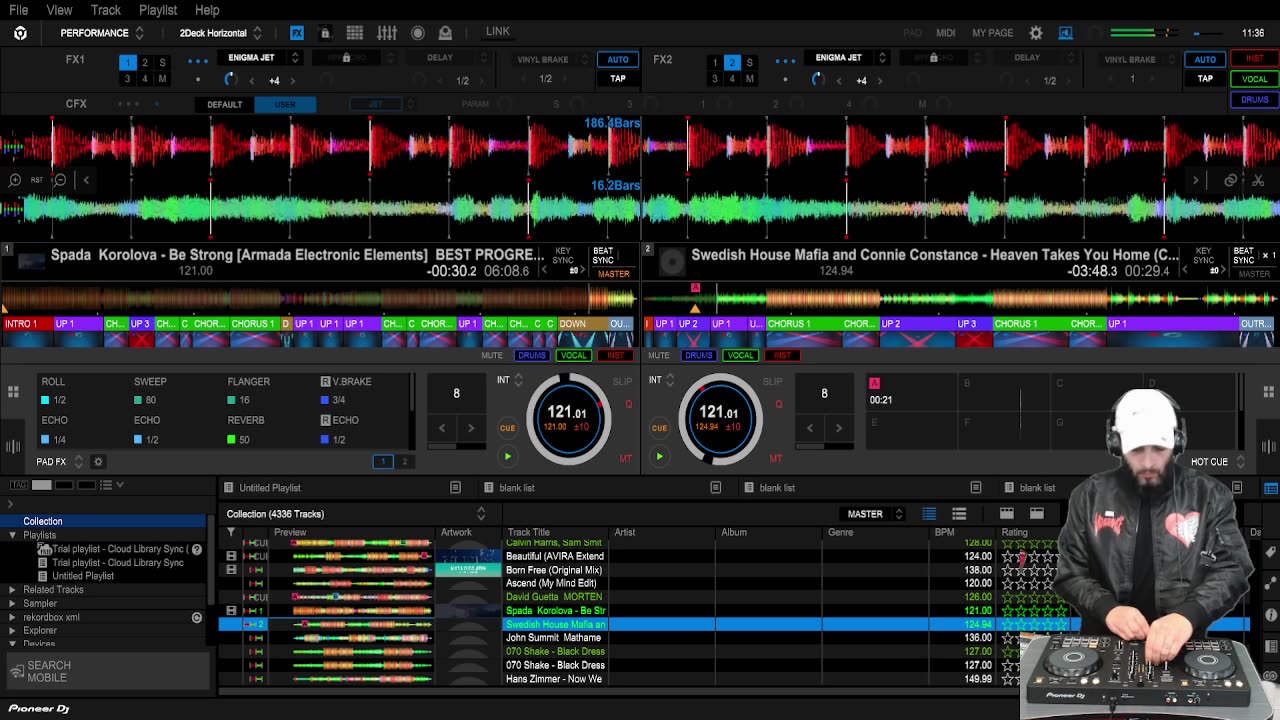The image size is (1280, 720).
Task: Click deck 1 green play button
Action: (x=507, y=457)
